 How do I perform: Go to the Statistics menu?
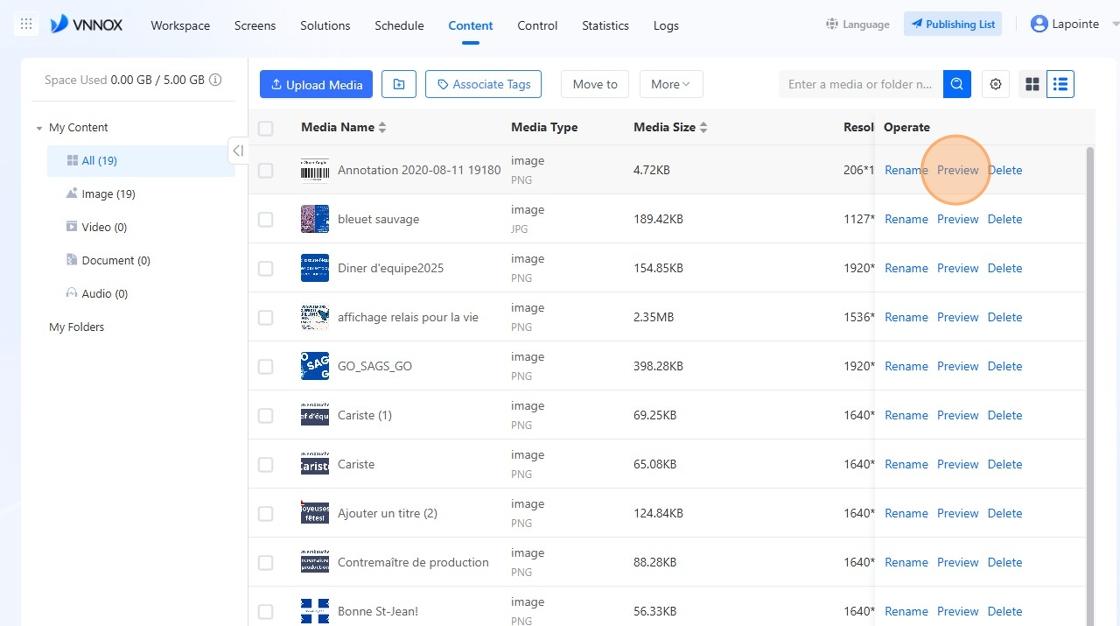[x=605, y=25]
